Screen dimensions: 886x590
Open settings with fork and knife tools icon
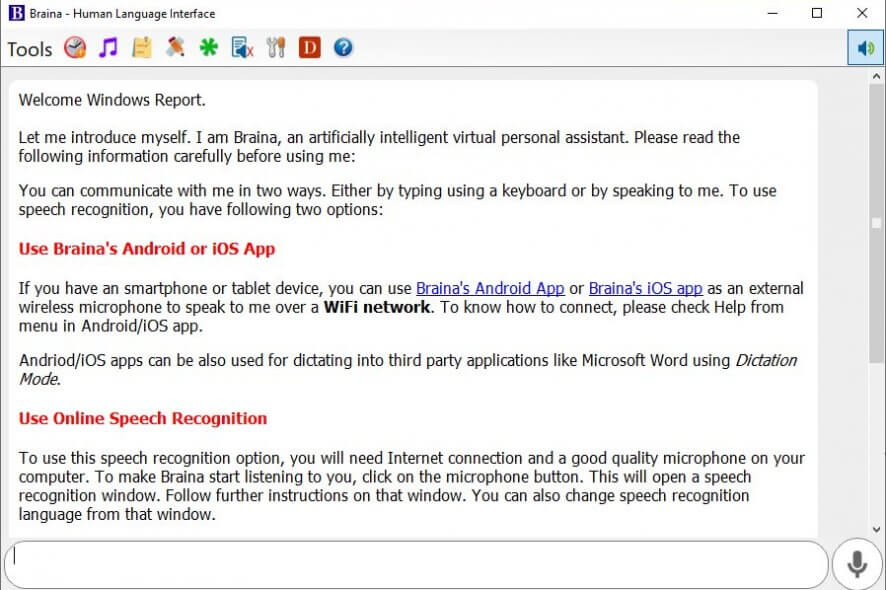coord(276,48)
